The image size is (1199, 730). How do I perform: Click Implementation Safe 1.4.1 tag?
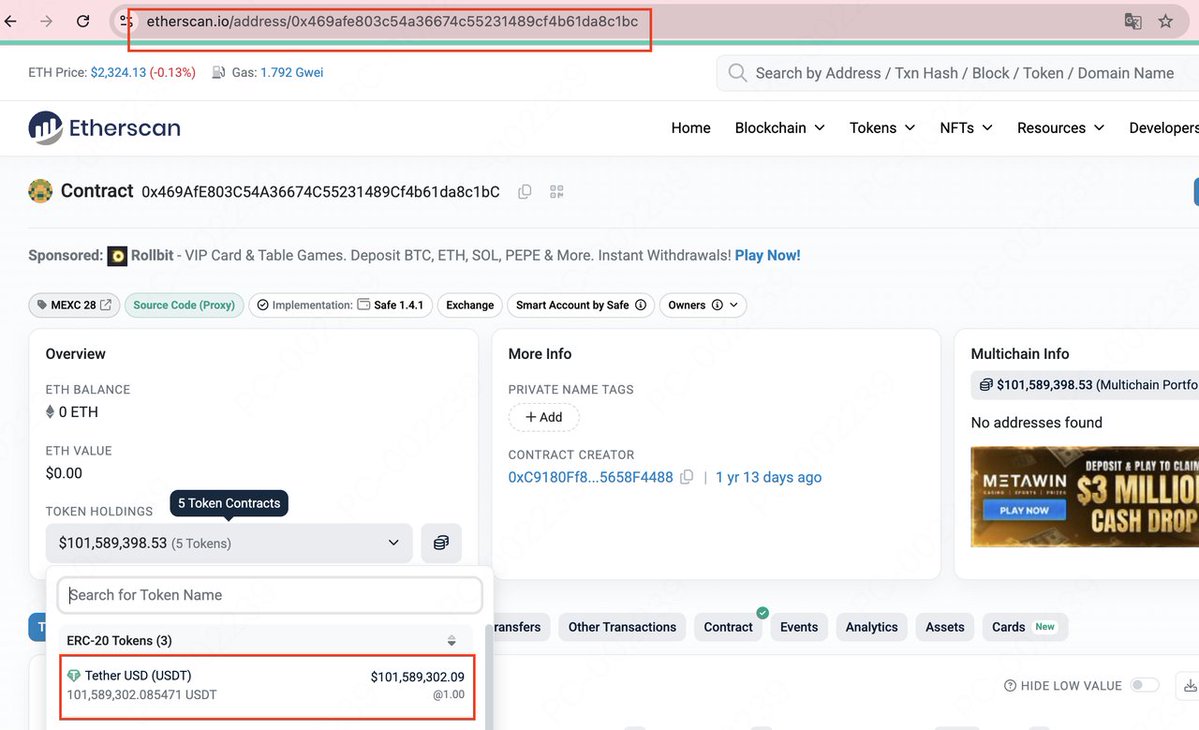[x=340, y=305]
